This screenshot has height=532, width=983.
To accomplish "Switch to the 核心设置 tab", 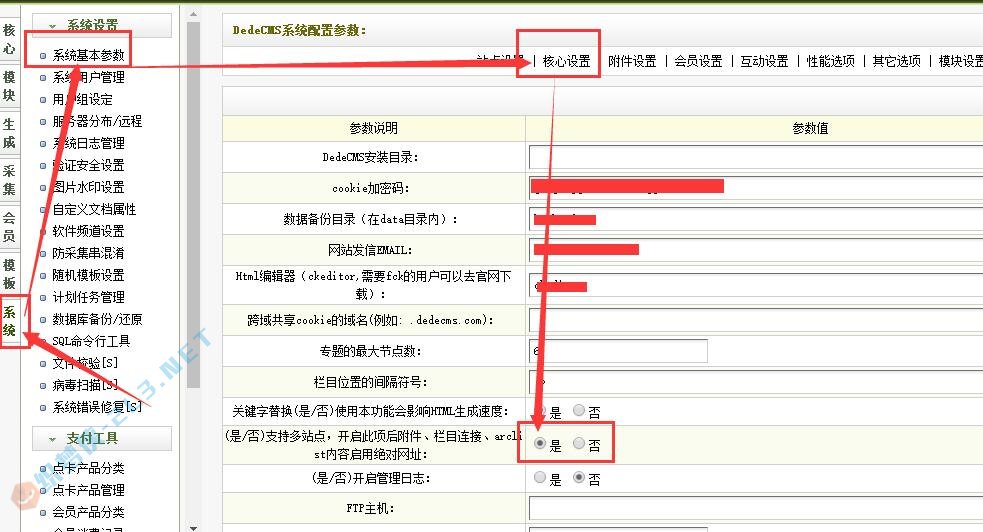I will tap(566, 61).
